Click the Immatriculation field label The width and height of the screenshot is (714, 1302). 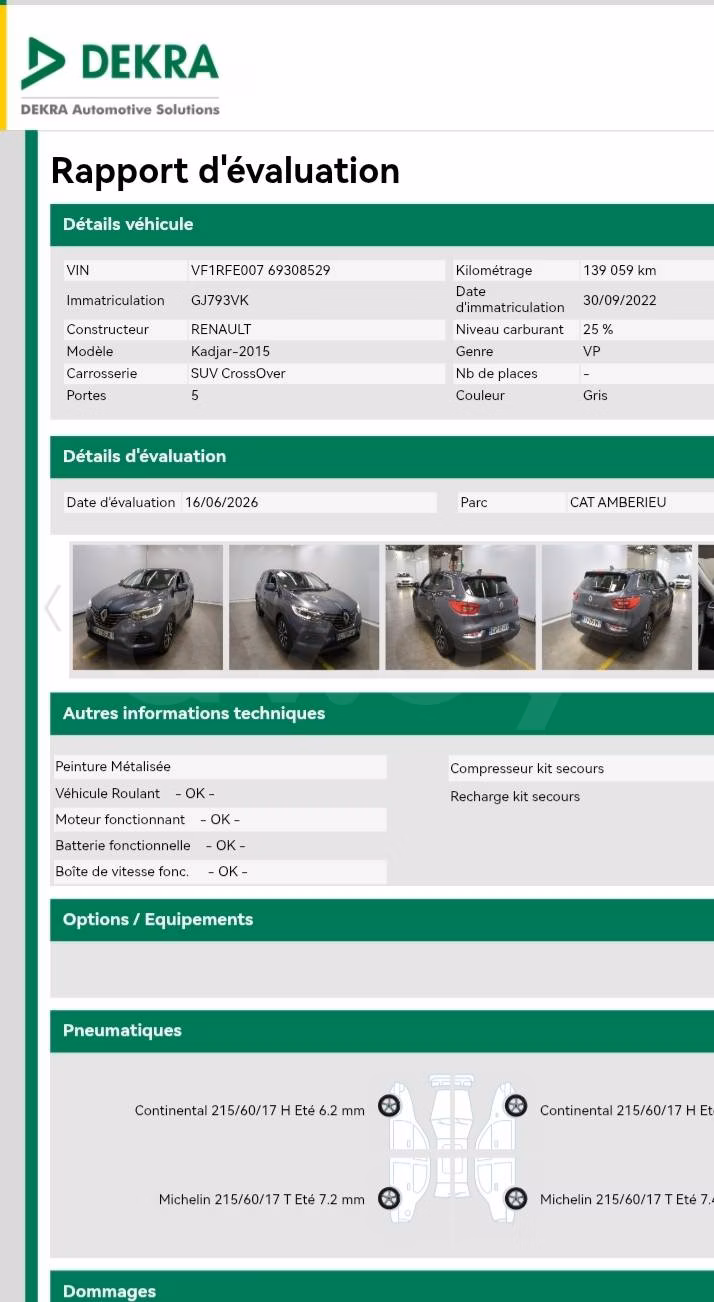pyautogui.click(x=115, y=300)
